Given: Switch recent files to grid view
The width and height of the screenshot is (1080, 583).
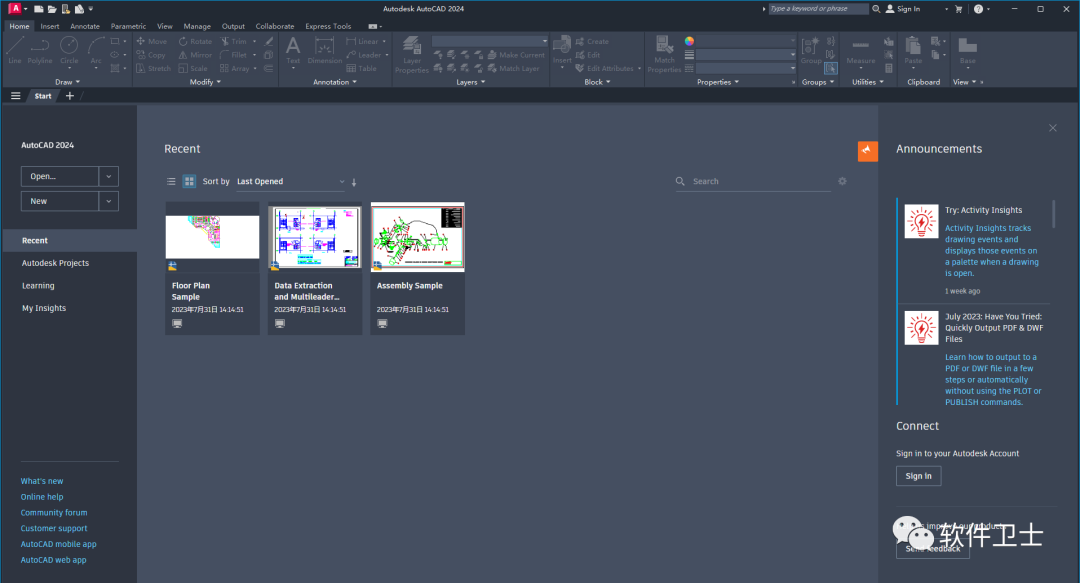Looking at the screenshot, I should (x=189, y=181).
